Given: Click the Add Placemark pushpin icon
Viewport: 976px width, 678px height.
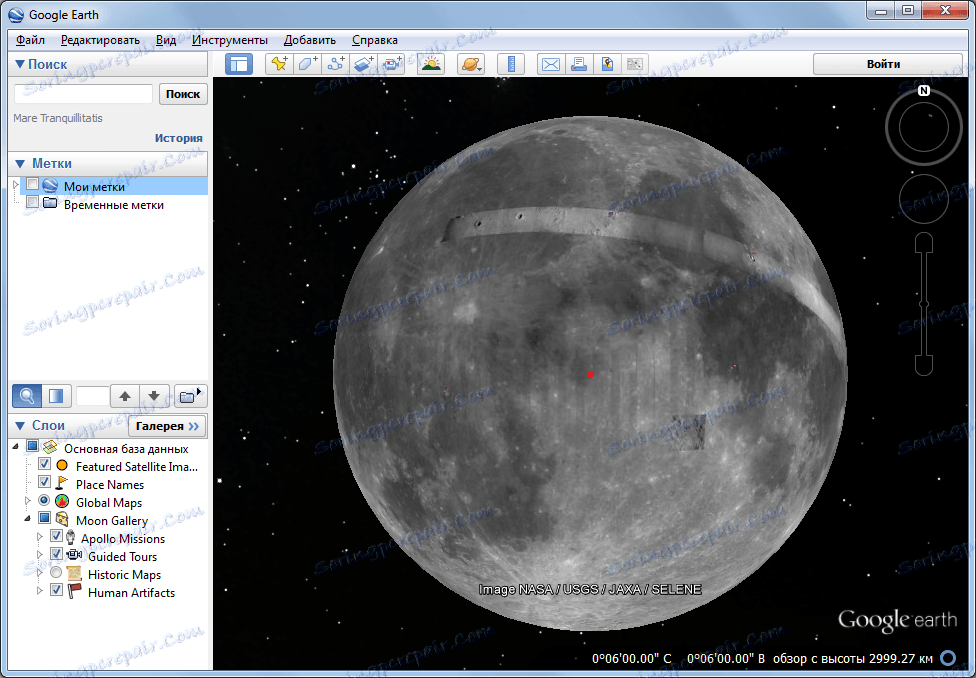Looking at the screenshot, I should pos(279,64).
